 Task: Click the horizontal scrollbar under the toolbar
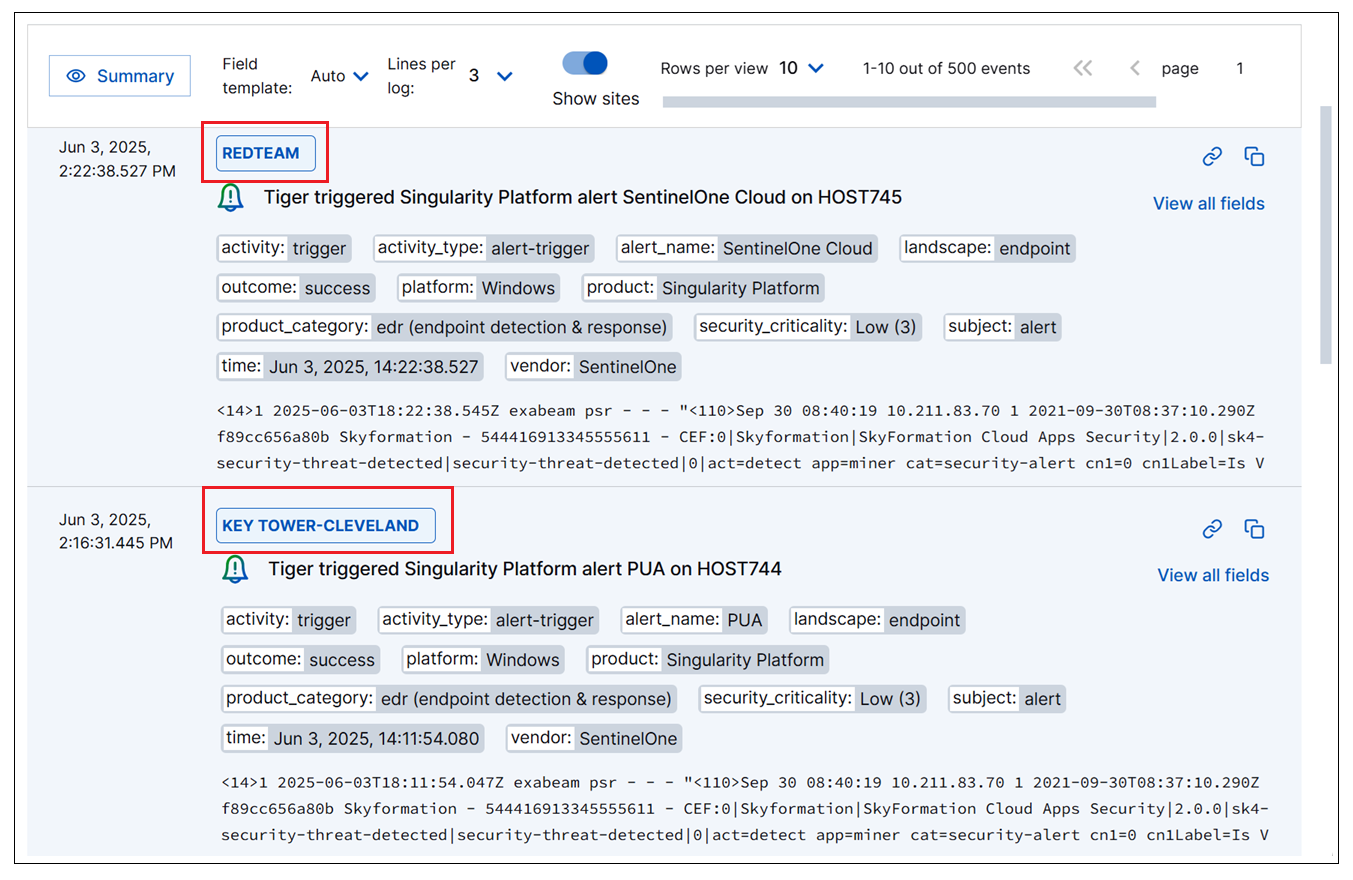click(x=909, y=102)
